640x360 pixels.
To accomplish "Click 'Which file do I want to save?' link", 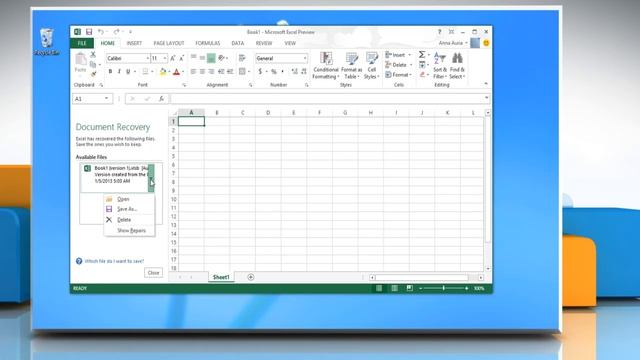I will pos(114,261).
